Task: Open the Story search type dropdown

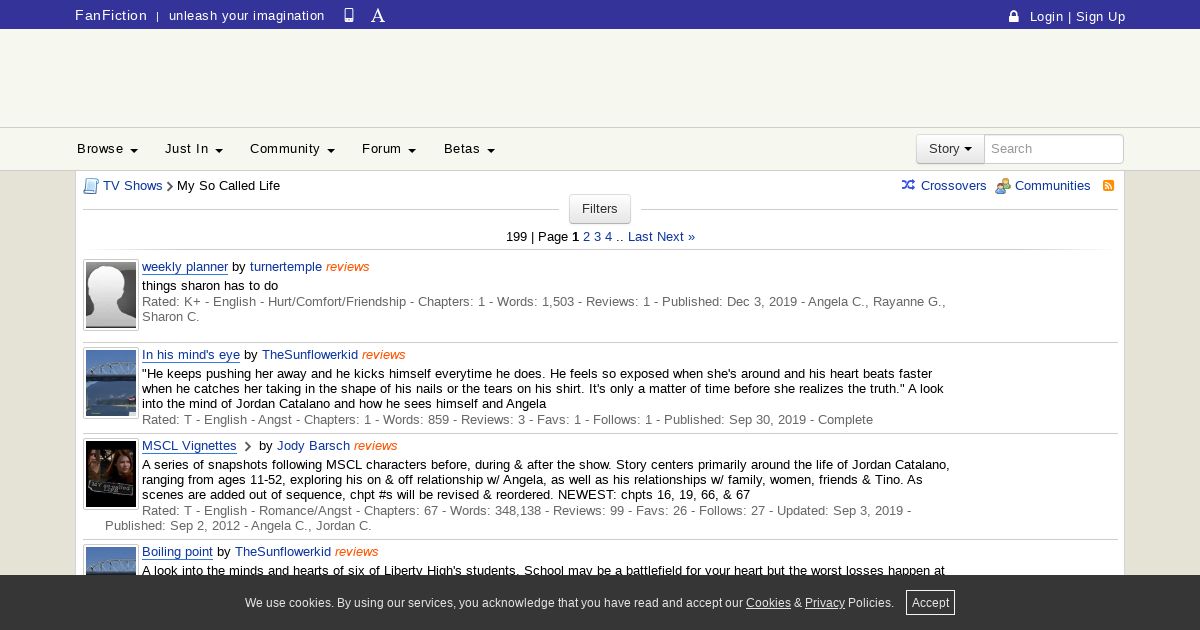Action: tap(950, 149)
